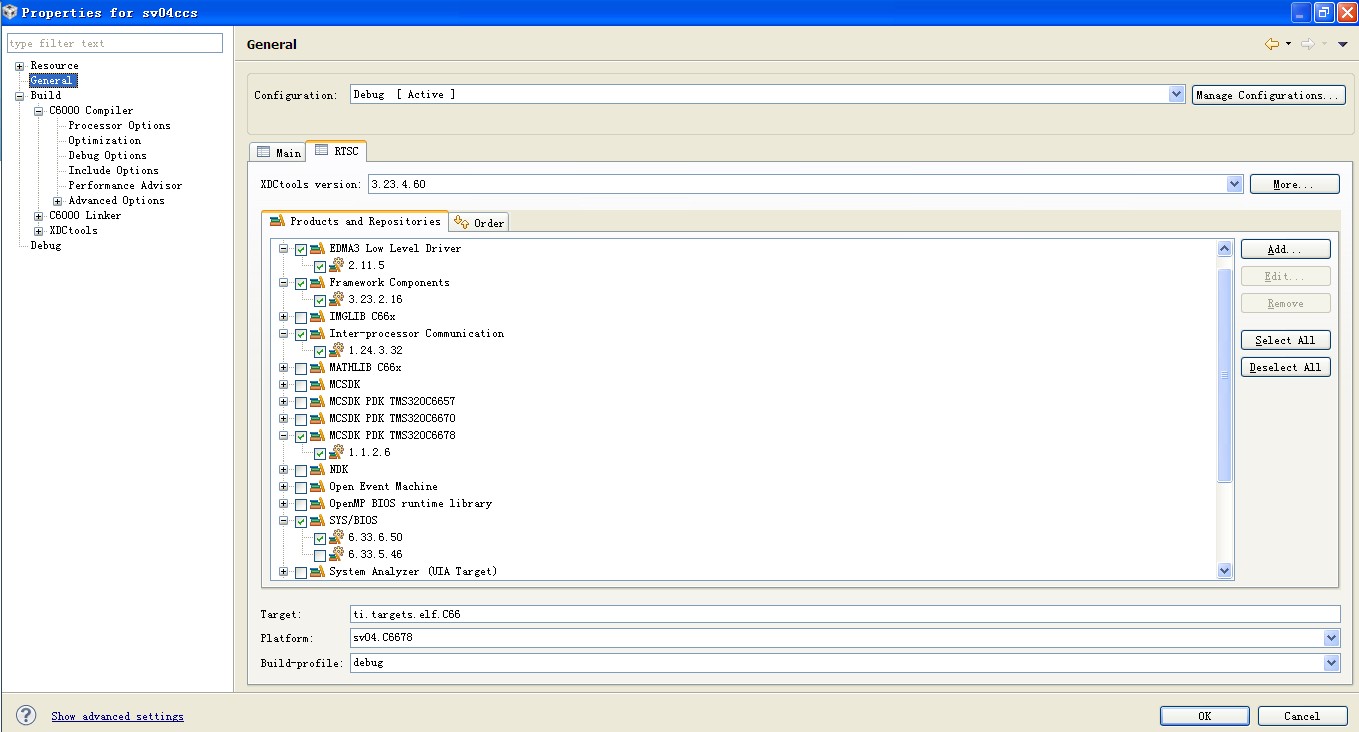Click the 6.33.6.50 version gear icon
Viewport: 1359px width, 732px height.
pos(337,538)
